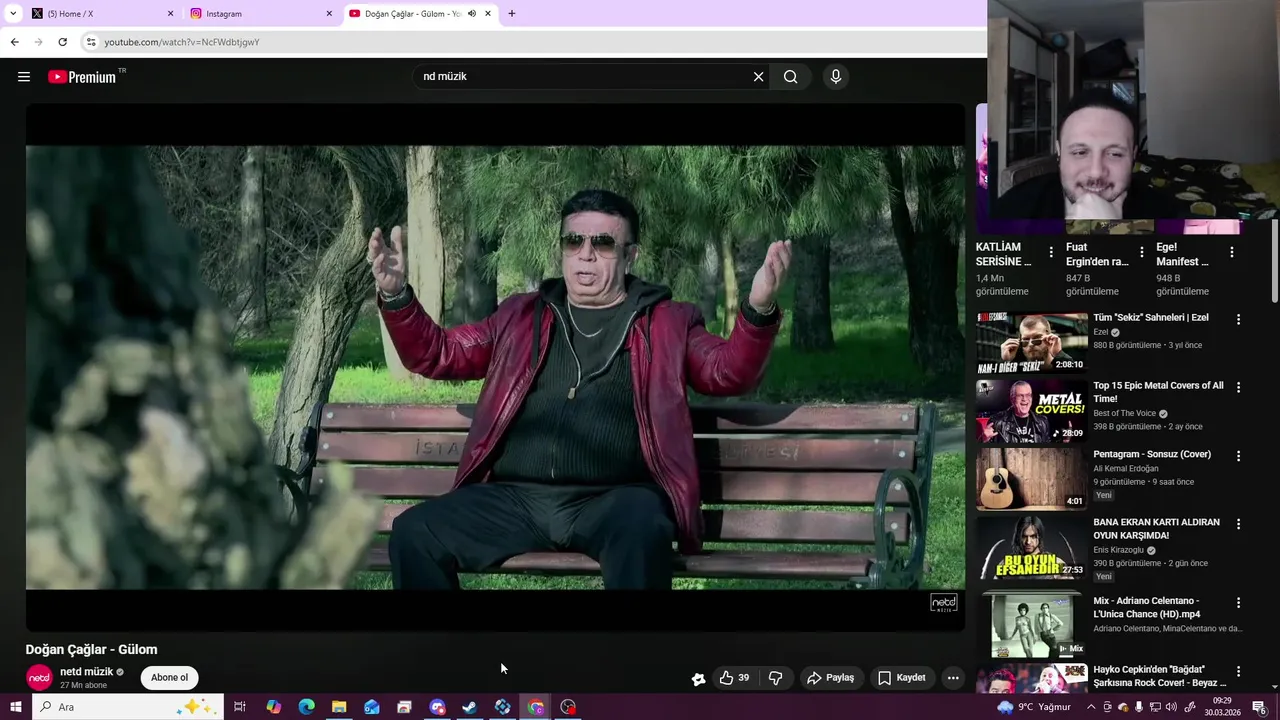1280x720 pixels.
Task: Switch to the Instagram tab
Action: pyautogui.click(x=262, y=14)
